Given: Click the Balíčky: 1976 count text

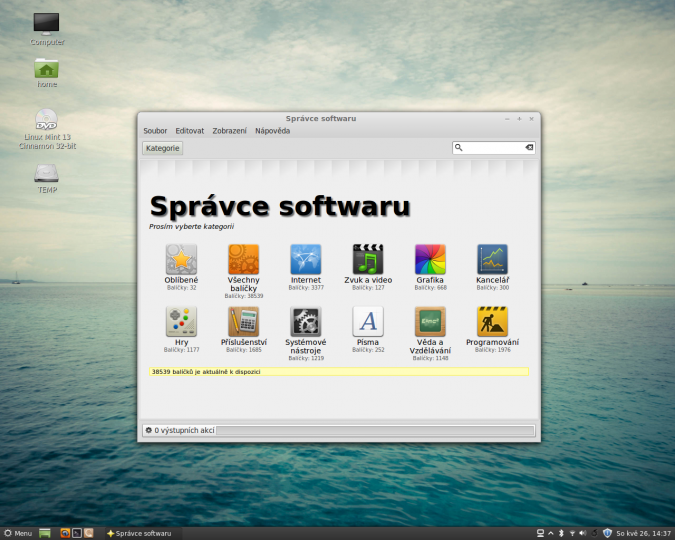Looking at the screenshot, I should pyautogui.click(x=493, y=350).
